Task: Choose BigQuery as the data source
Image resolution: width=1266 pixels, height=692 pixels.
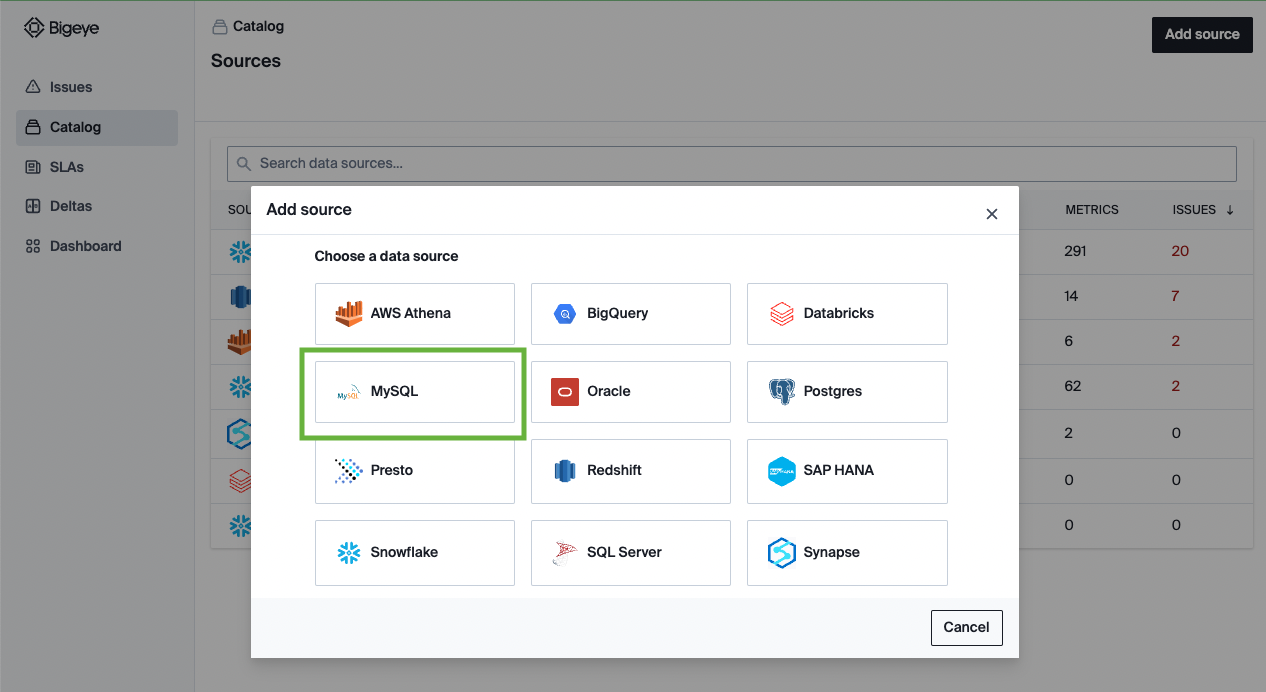Action: pos(631,313)
